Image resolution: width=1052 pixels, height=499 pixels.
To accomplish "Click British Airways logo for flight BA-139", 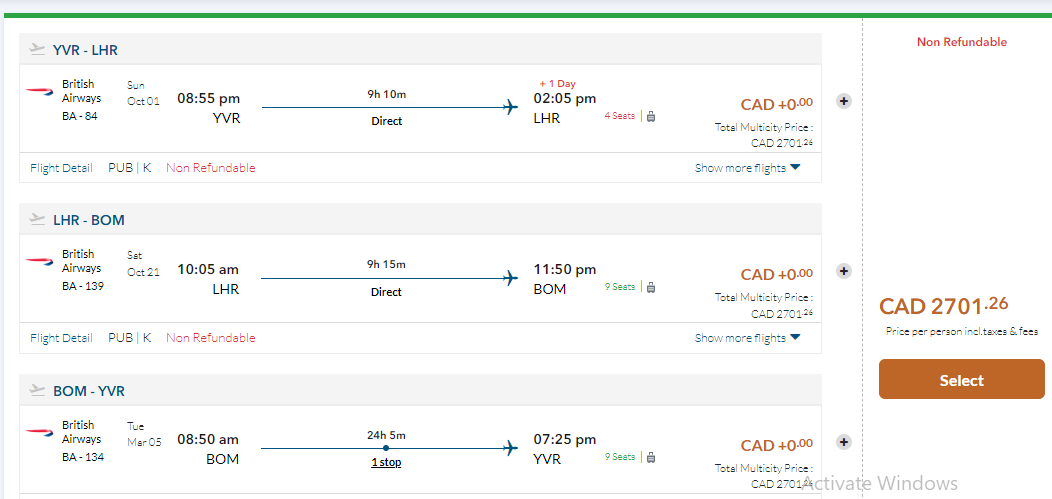I will coord(40,261).
